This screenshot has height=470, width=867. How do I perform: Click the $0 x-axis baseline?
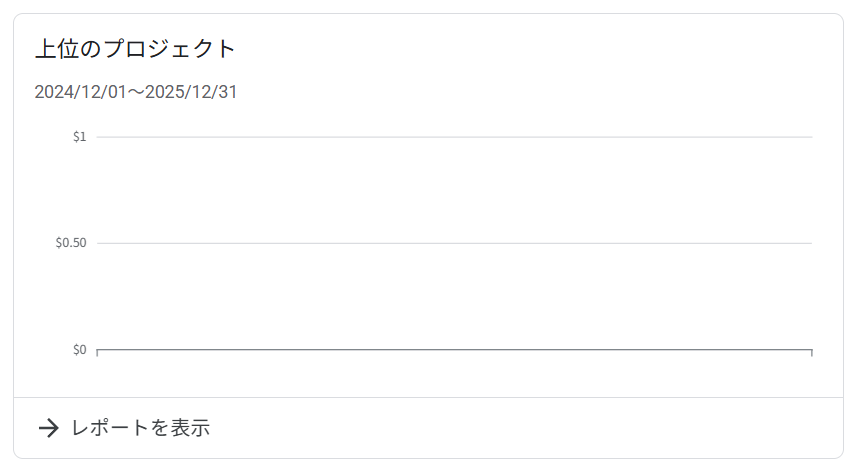coord(455,350)
